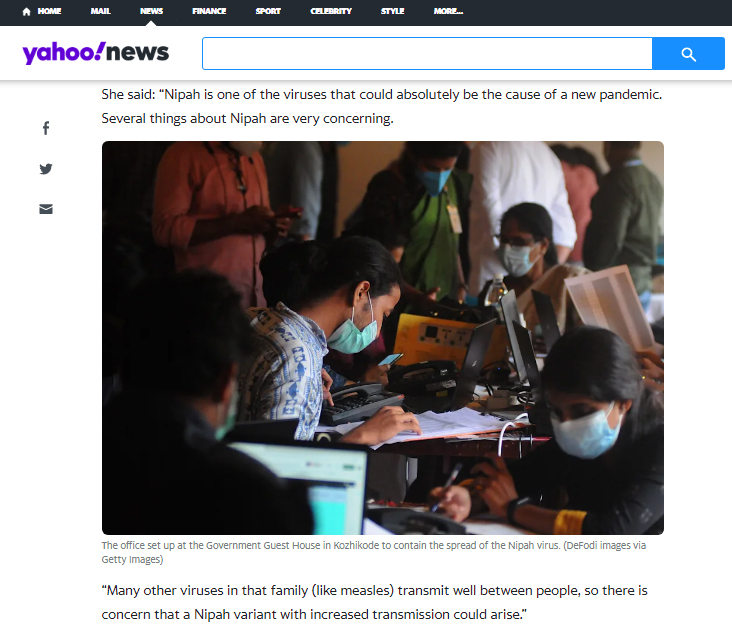
Task: Open the Yahoo News logo
Action: [96, 52]
